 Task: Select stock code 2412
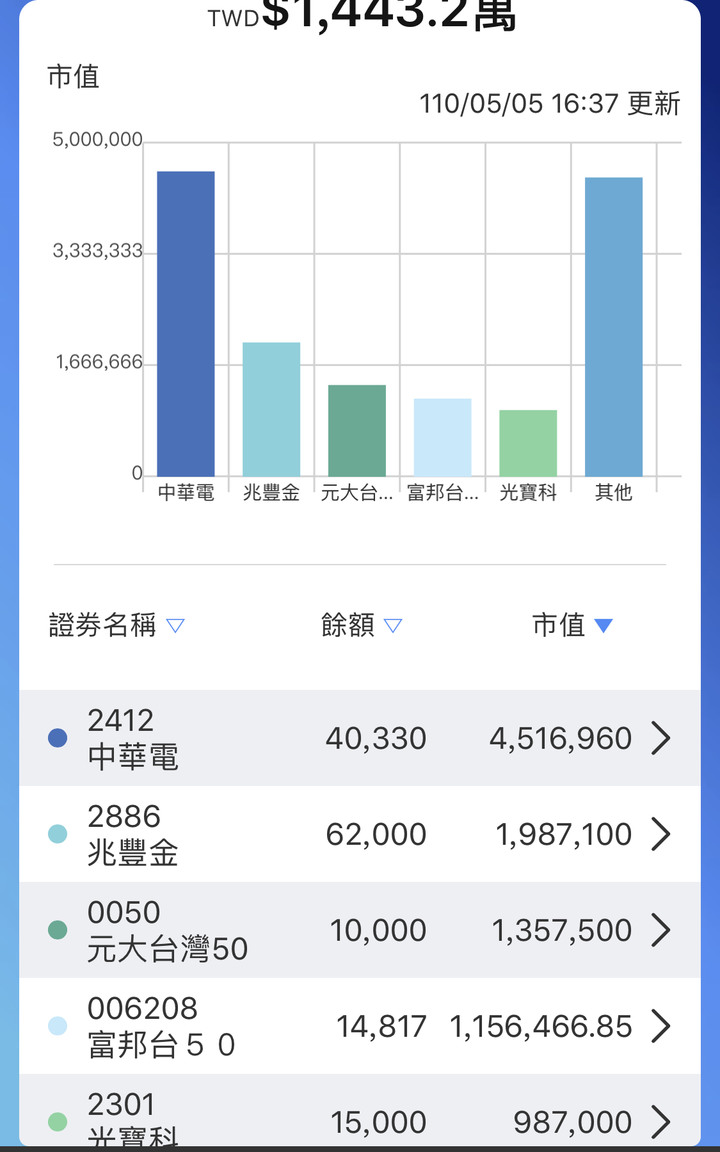point(120,721)
